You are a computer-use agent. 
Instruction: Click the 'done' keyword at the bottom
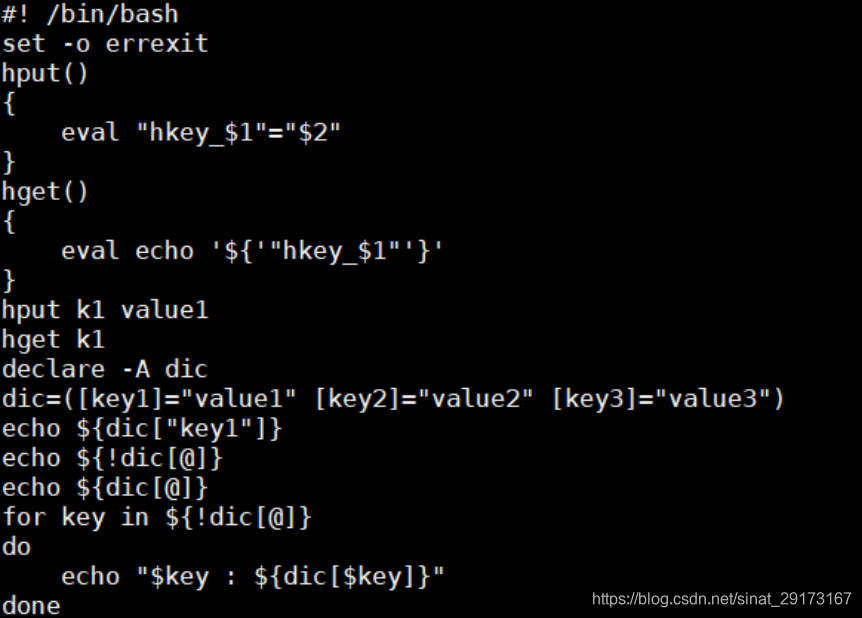pos(31,605)
